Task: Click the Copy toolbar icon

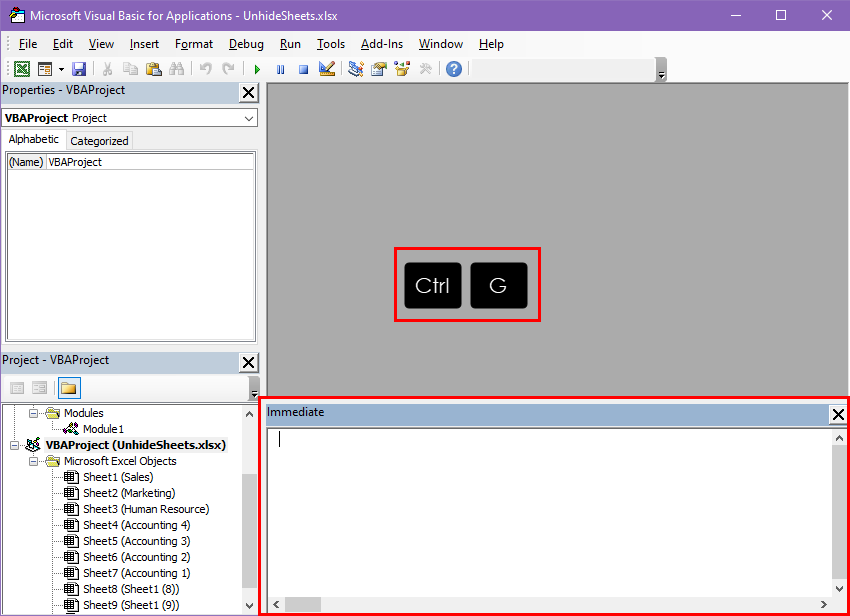Action: (130, 69)
